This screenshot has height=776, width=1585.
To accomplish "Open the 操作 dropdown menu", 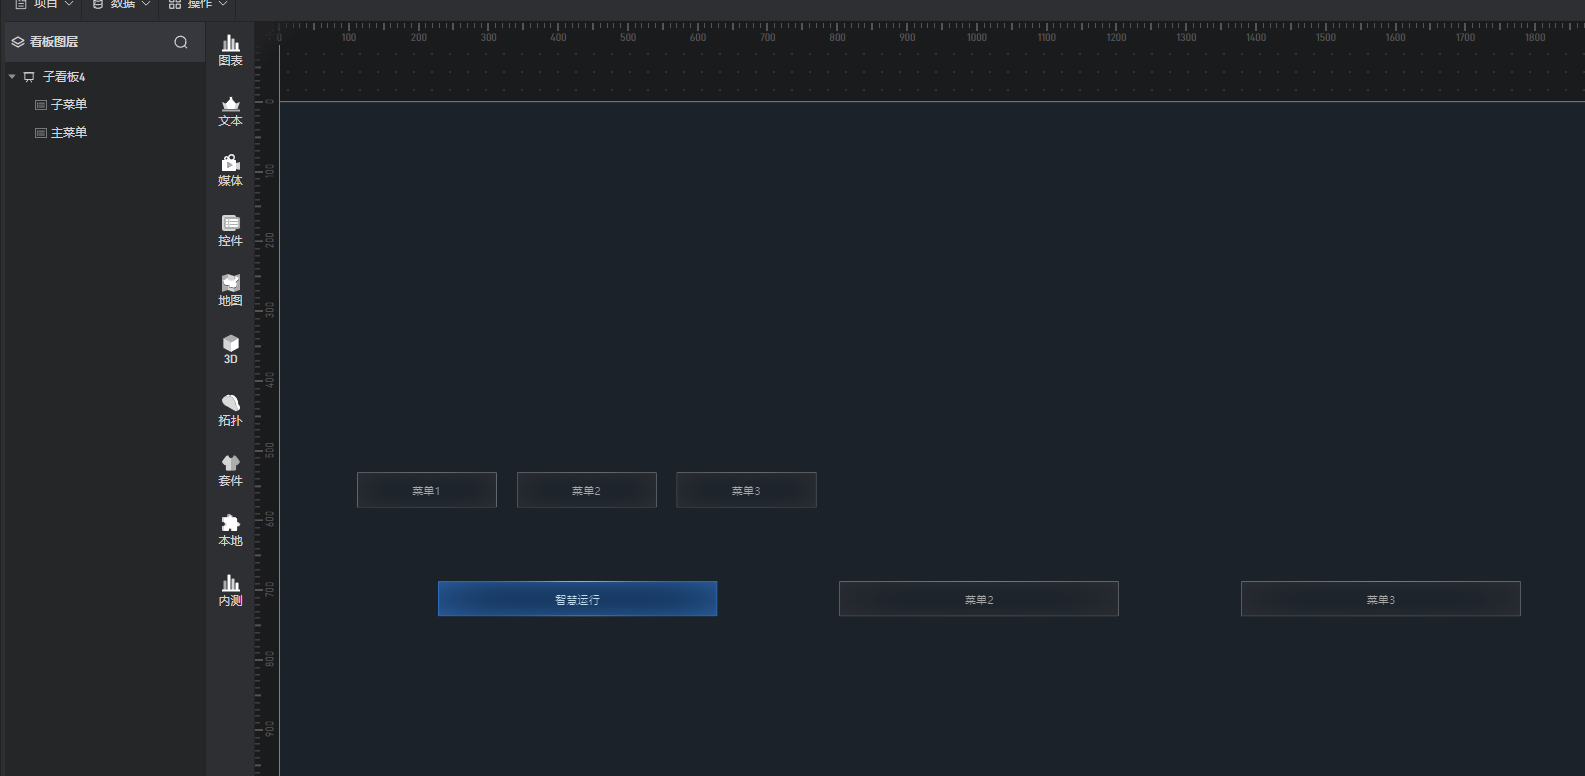I will click(x=198, y=5).
